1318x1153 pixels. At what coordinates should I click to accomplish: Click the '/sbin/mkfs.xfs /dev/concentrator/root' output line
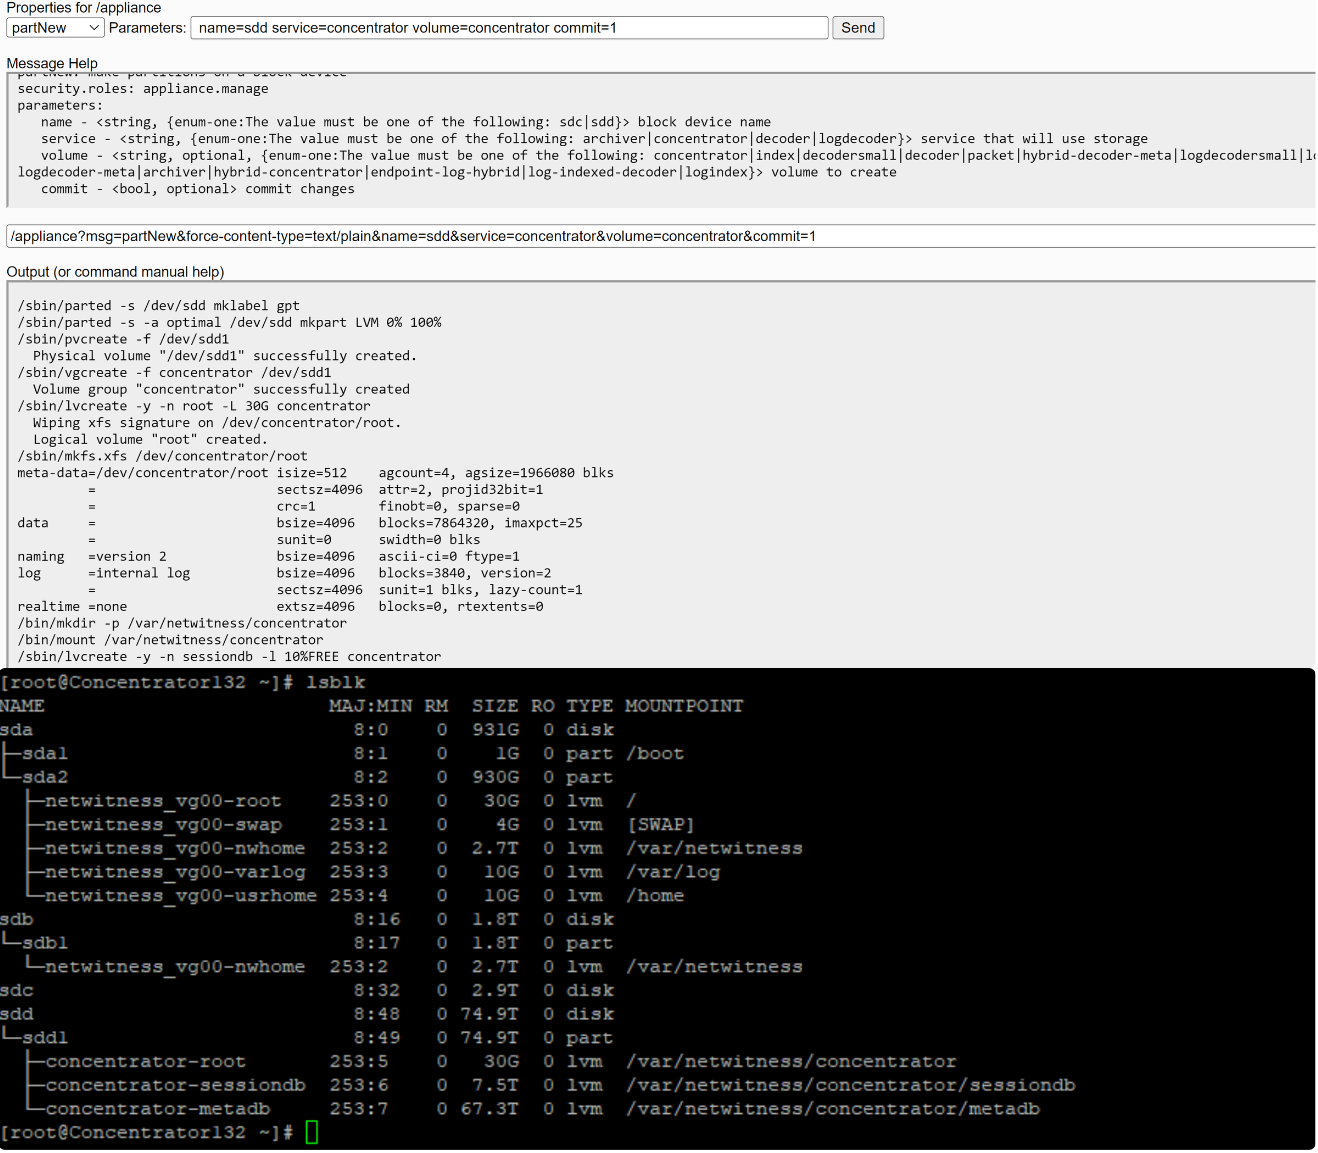(162, 456)
